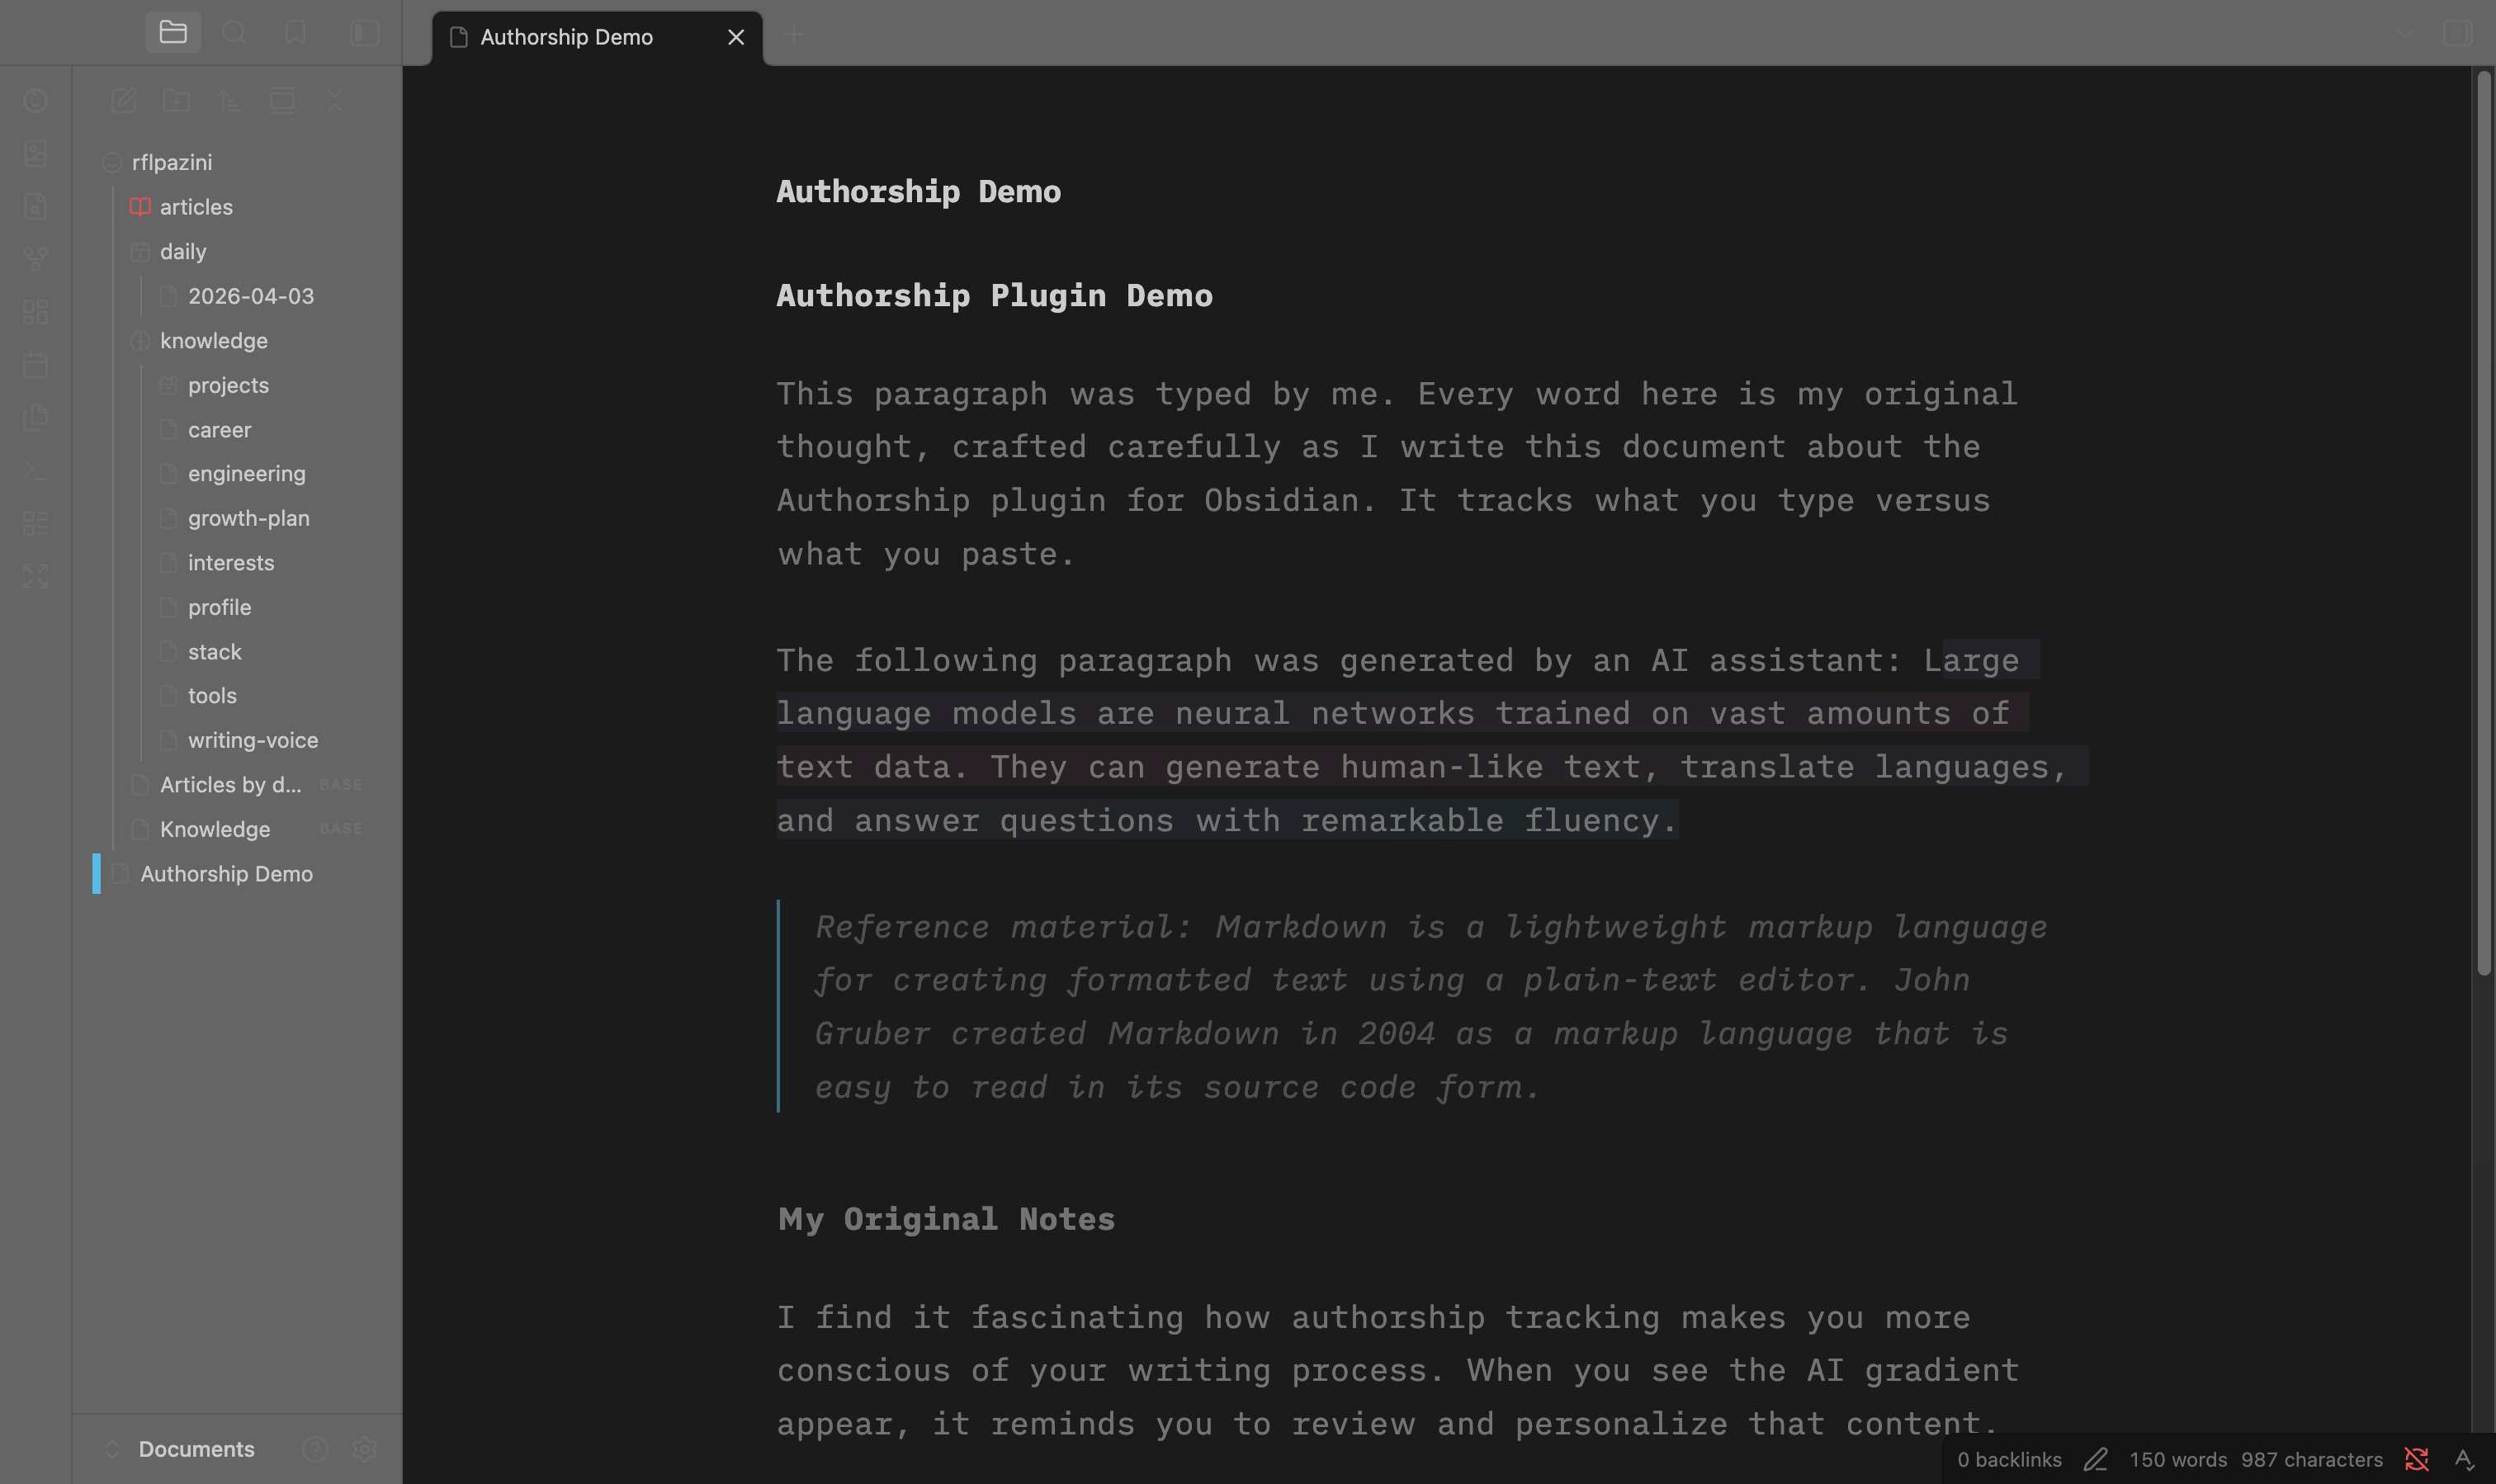Toggle the right sidebar icon
The height and width of the screenshot is (1484, 2496).
2457,33
